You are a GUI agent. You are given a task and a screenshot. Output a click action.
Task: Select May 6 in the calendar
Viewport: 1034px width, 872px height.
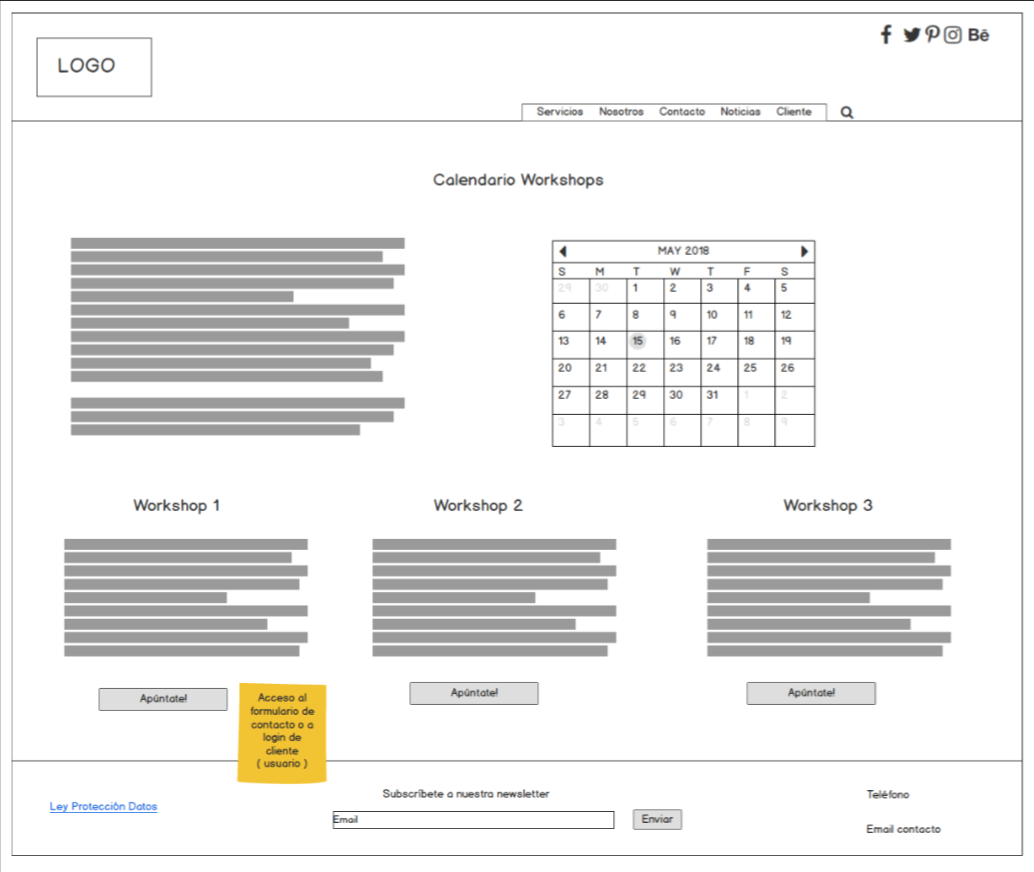(x=571, y=318)
